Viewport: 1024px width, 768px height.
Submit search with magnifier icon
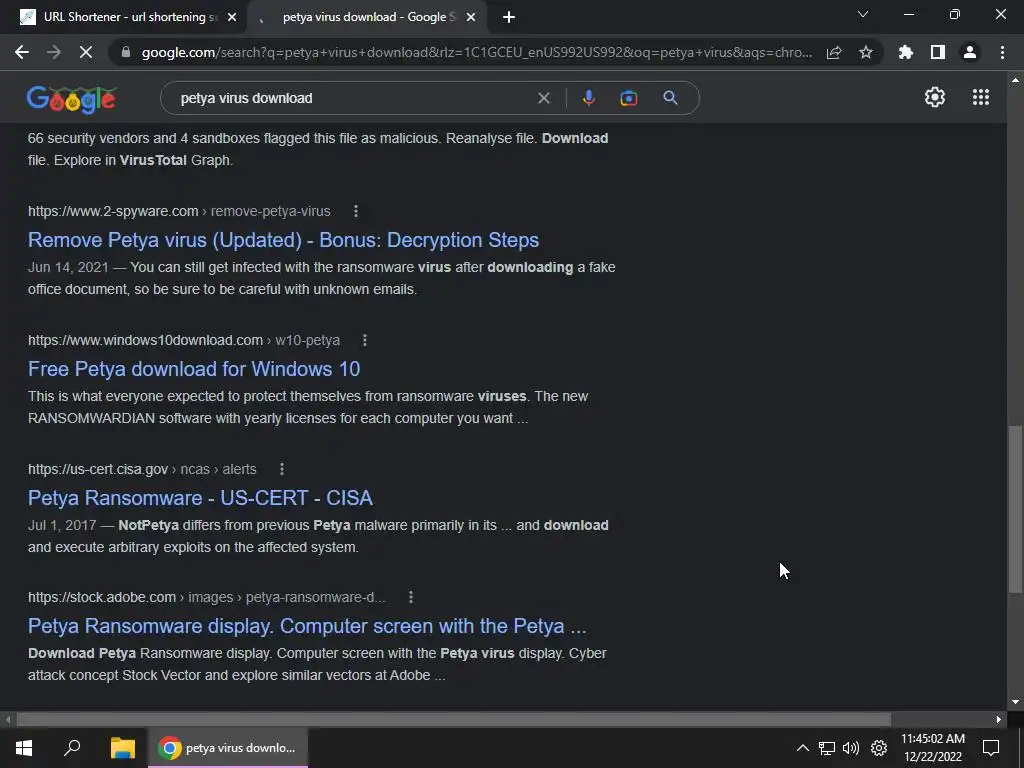[670, 98]
